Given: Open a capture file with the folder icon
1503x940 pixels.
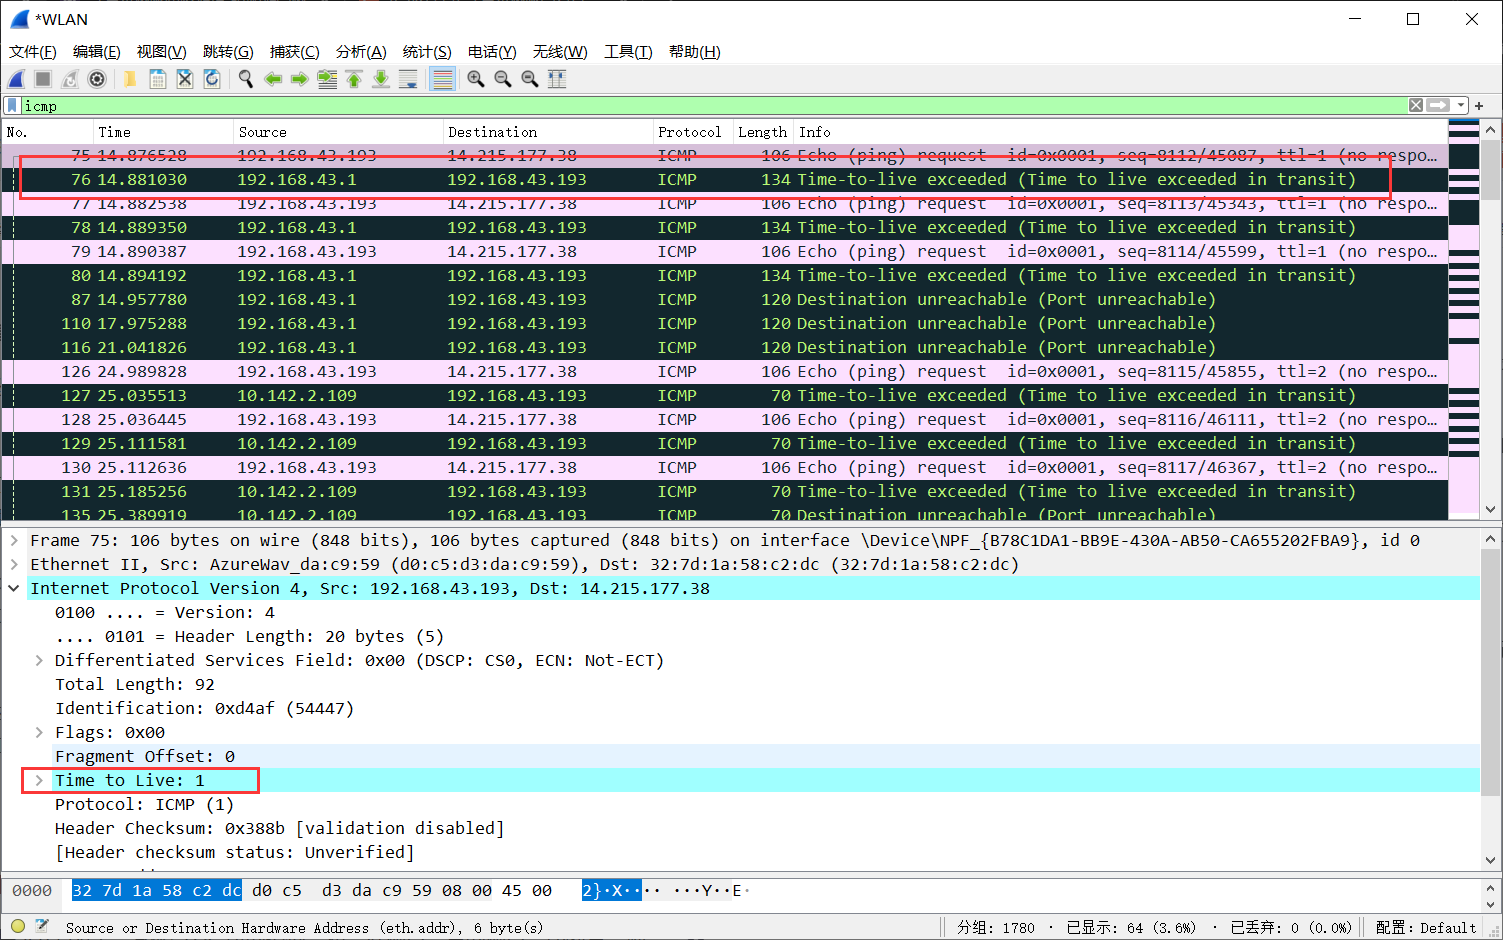Looking at the screenshot, I should click(130, 79).
